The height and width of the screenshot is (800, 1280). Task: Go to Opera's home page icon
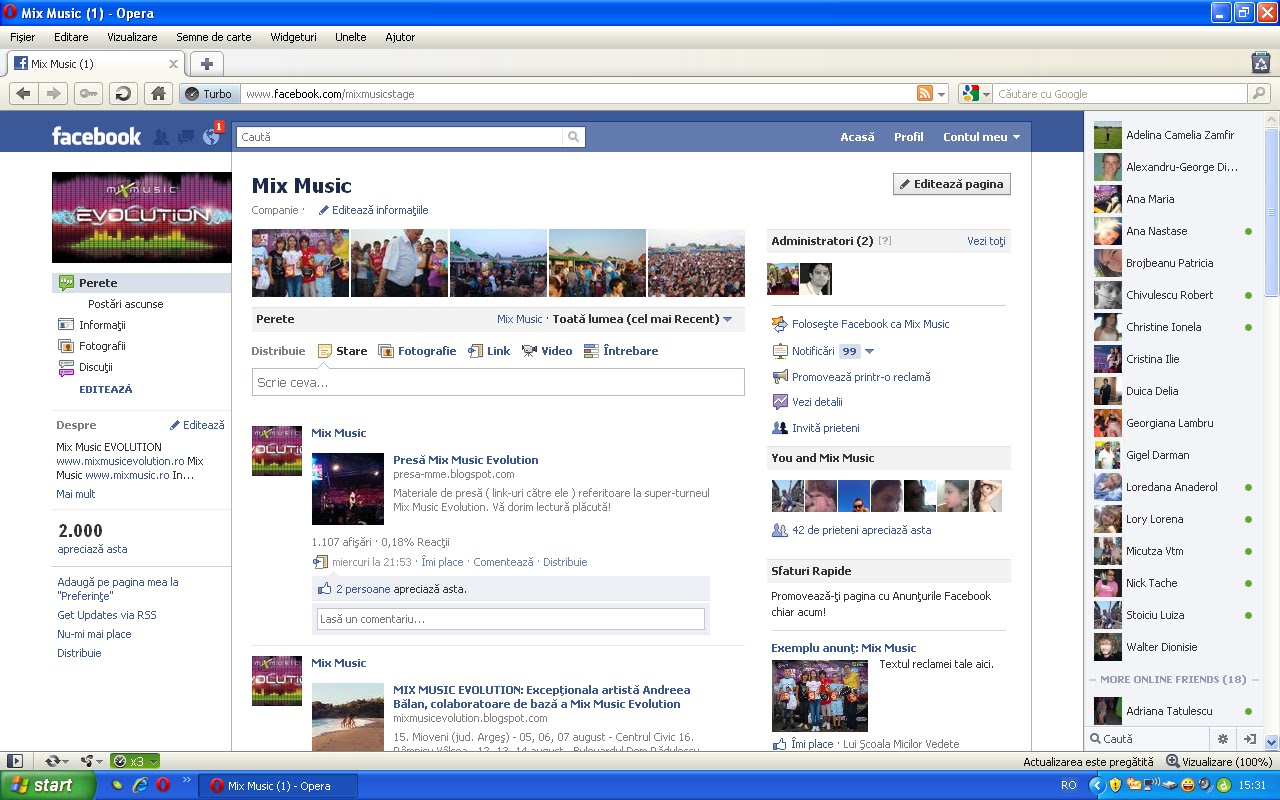(157, 93)
